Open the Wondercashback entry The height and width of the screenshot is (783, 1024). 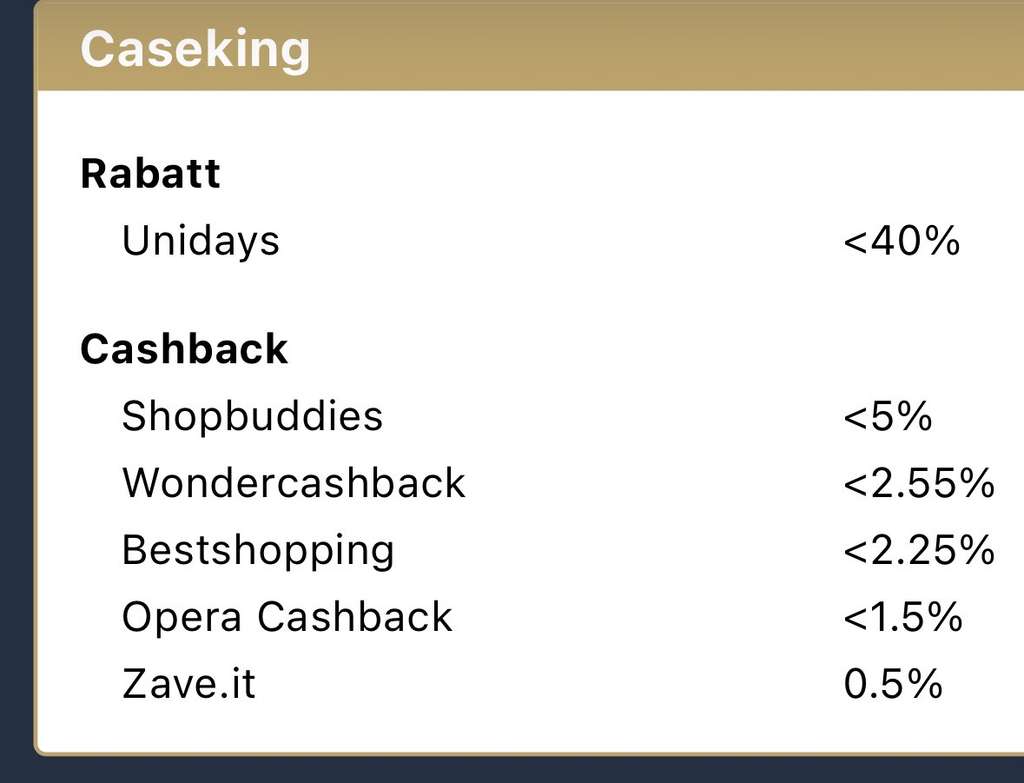294,483
